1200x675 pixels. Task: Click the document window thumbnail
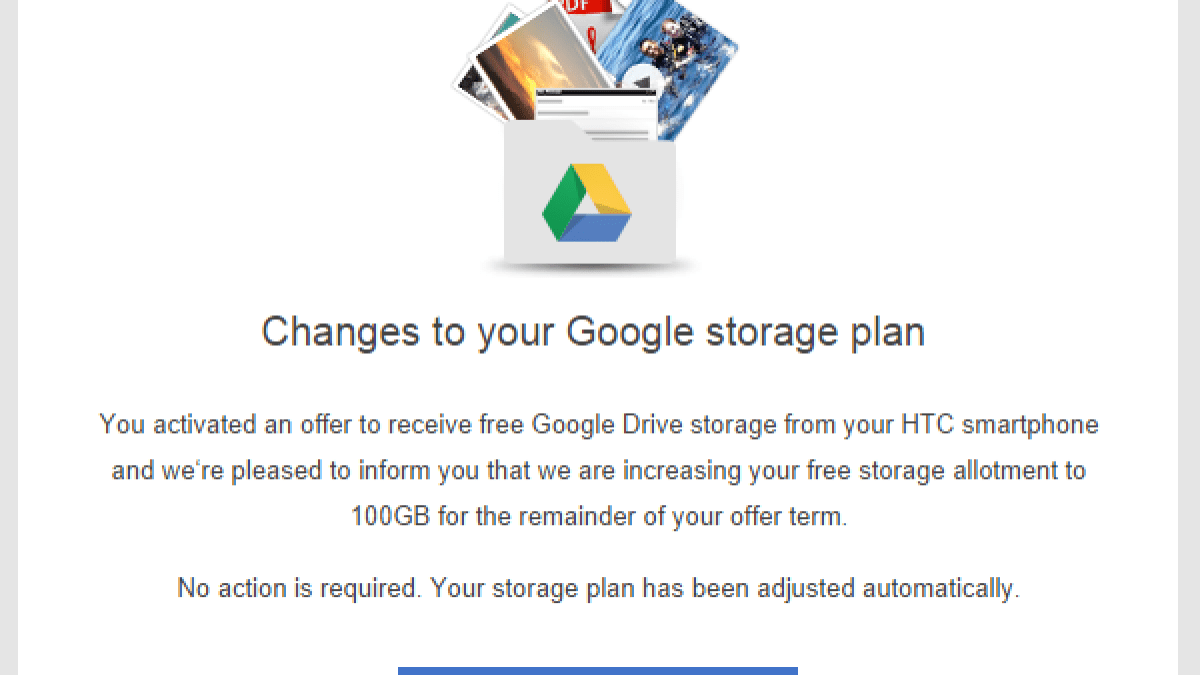(x=597, y=103)
